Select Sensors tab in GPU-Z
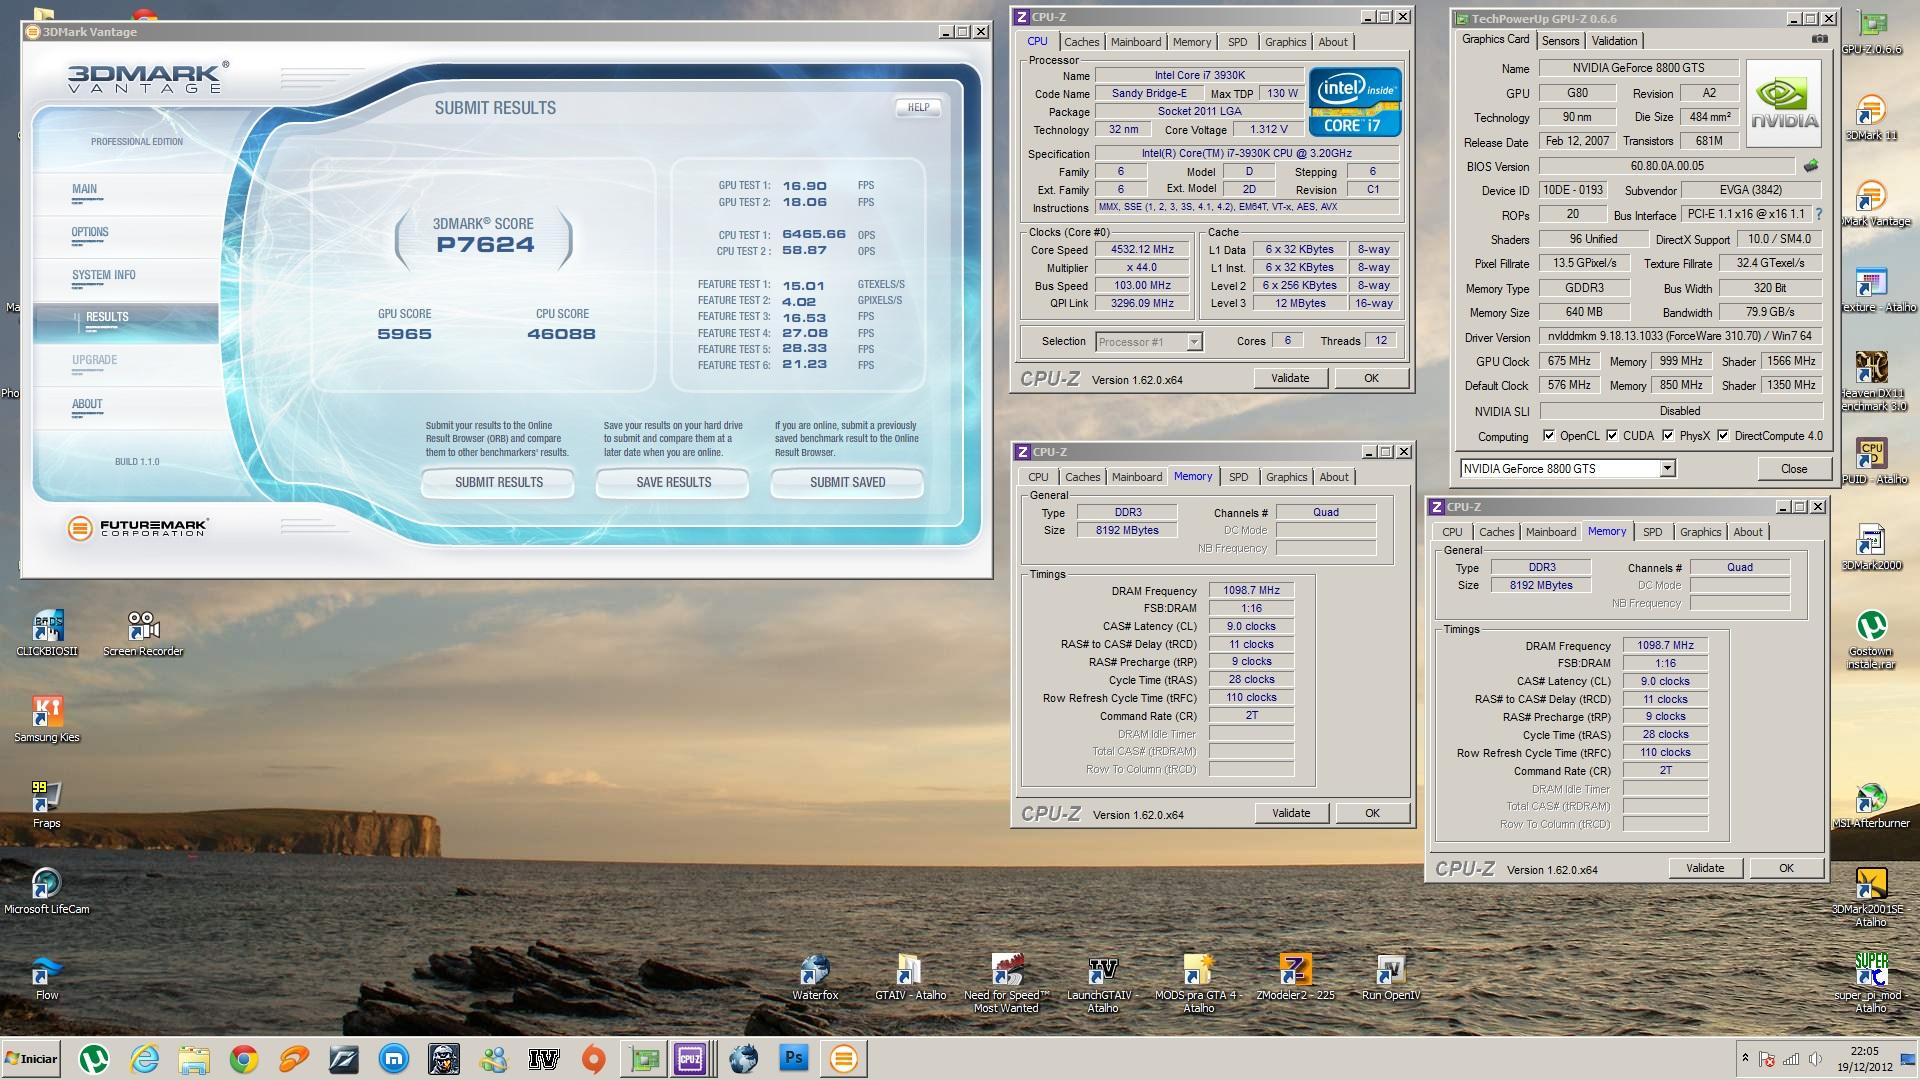The width and height of the screenshot is (1920, 1080). 1560,41
